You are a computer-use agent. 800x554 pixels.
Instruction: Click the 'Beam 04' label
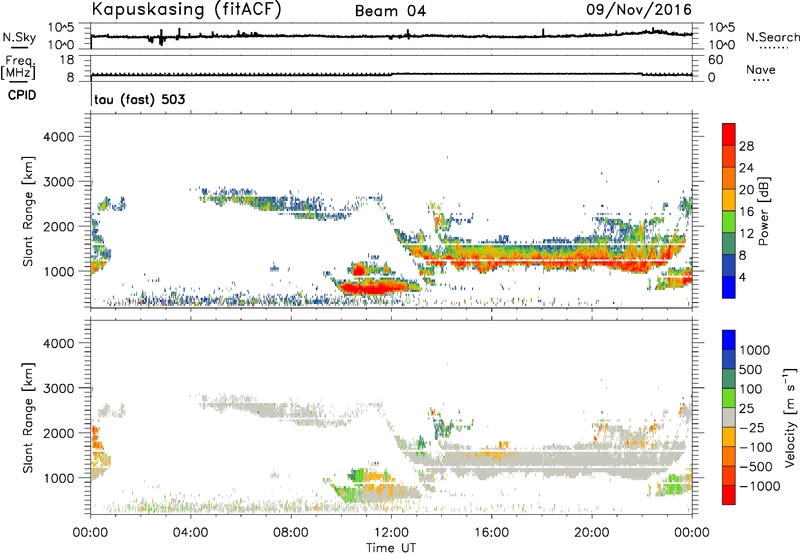pos(390,11)
